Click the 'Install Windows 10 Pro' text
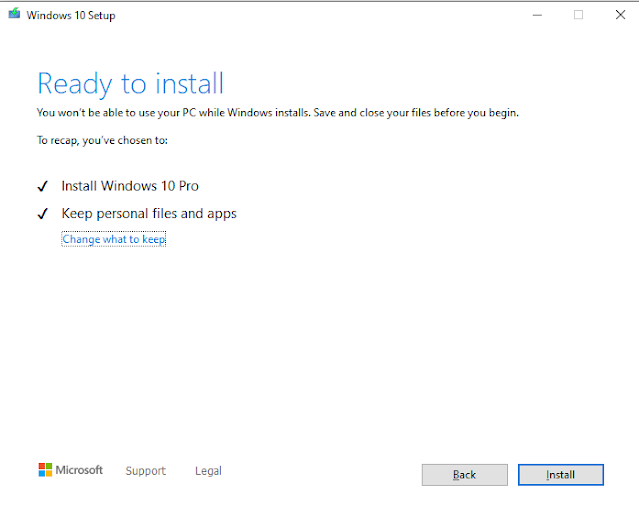Screen dimensions: 639x506 pos(130,186)
